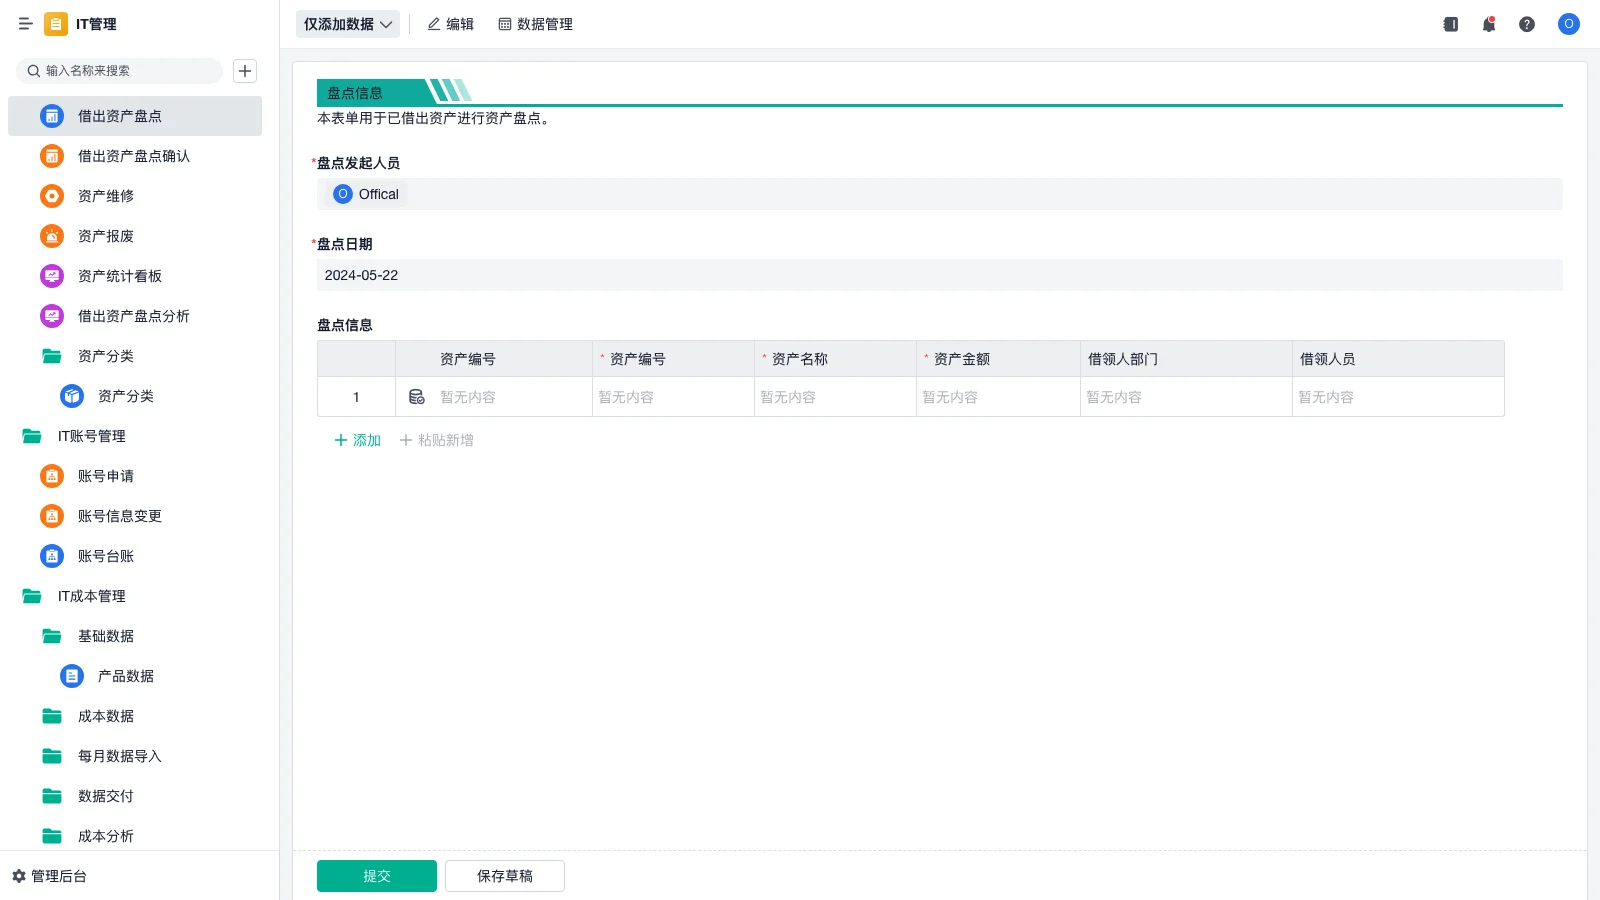Click the notification bell with red badge
This screenshot has width=1600, height=900.
[x=1488, y=24]
